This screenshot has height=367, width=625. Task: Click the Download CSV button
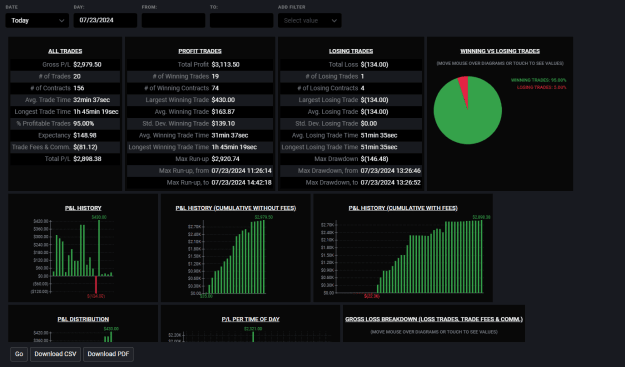[x=55, y=354]
